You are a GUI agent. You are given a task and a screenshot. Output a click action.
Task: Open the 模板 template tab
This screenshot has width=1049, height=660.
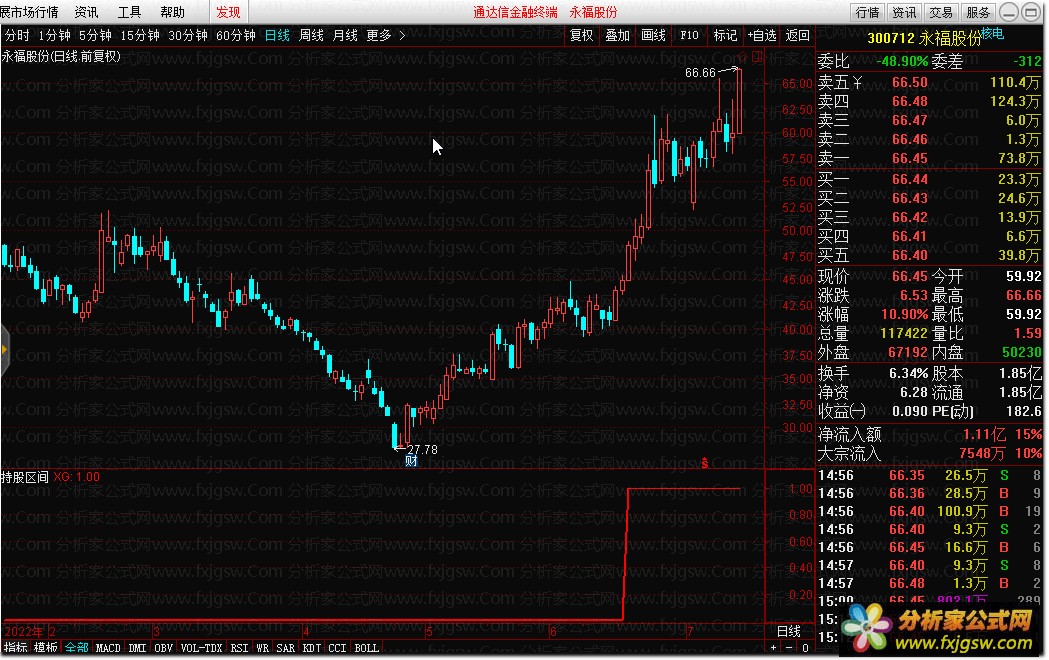click(x=46, y=647)
